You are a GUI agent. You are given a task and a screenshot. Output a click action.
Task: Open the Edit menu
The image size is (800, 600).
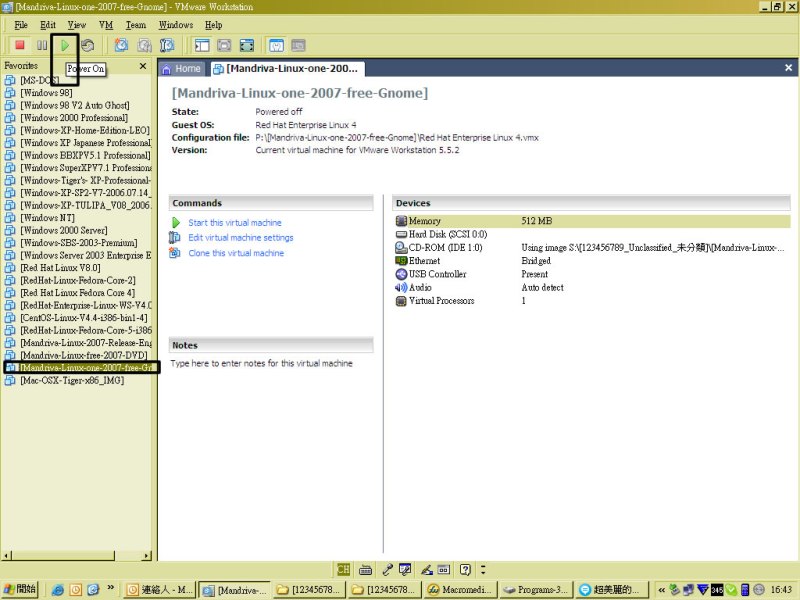(48, 24)
